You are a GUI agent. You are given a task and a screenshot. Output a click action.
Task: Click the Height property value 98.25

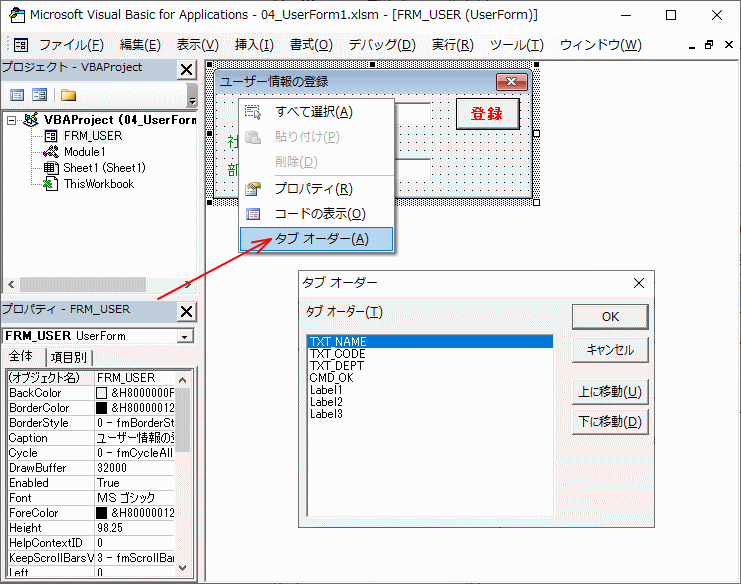(135, 528)
